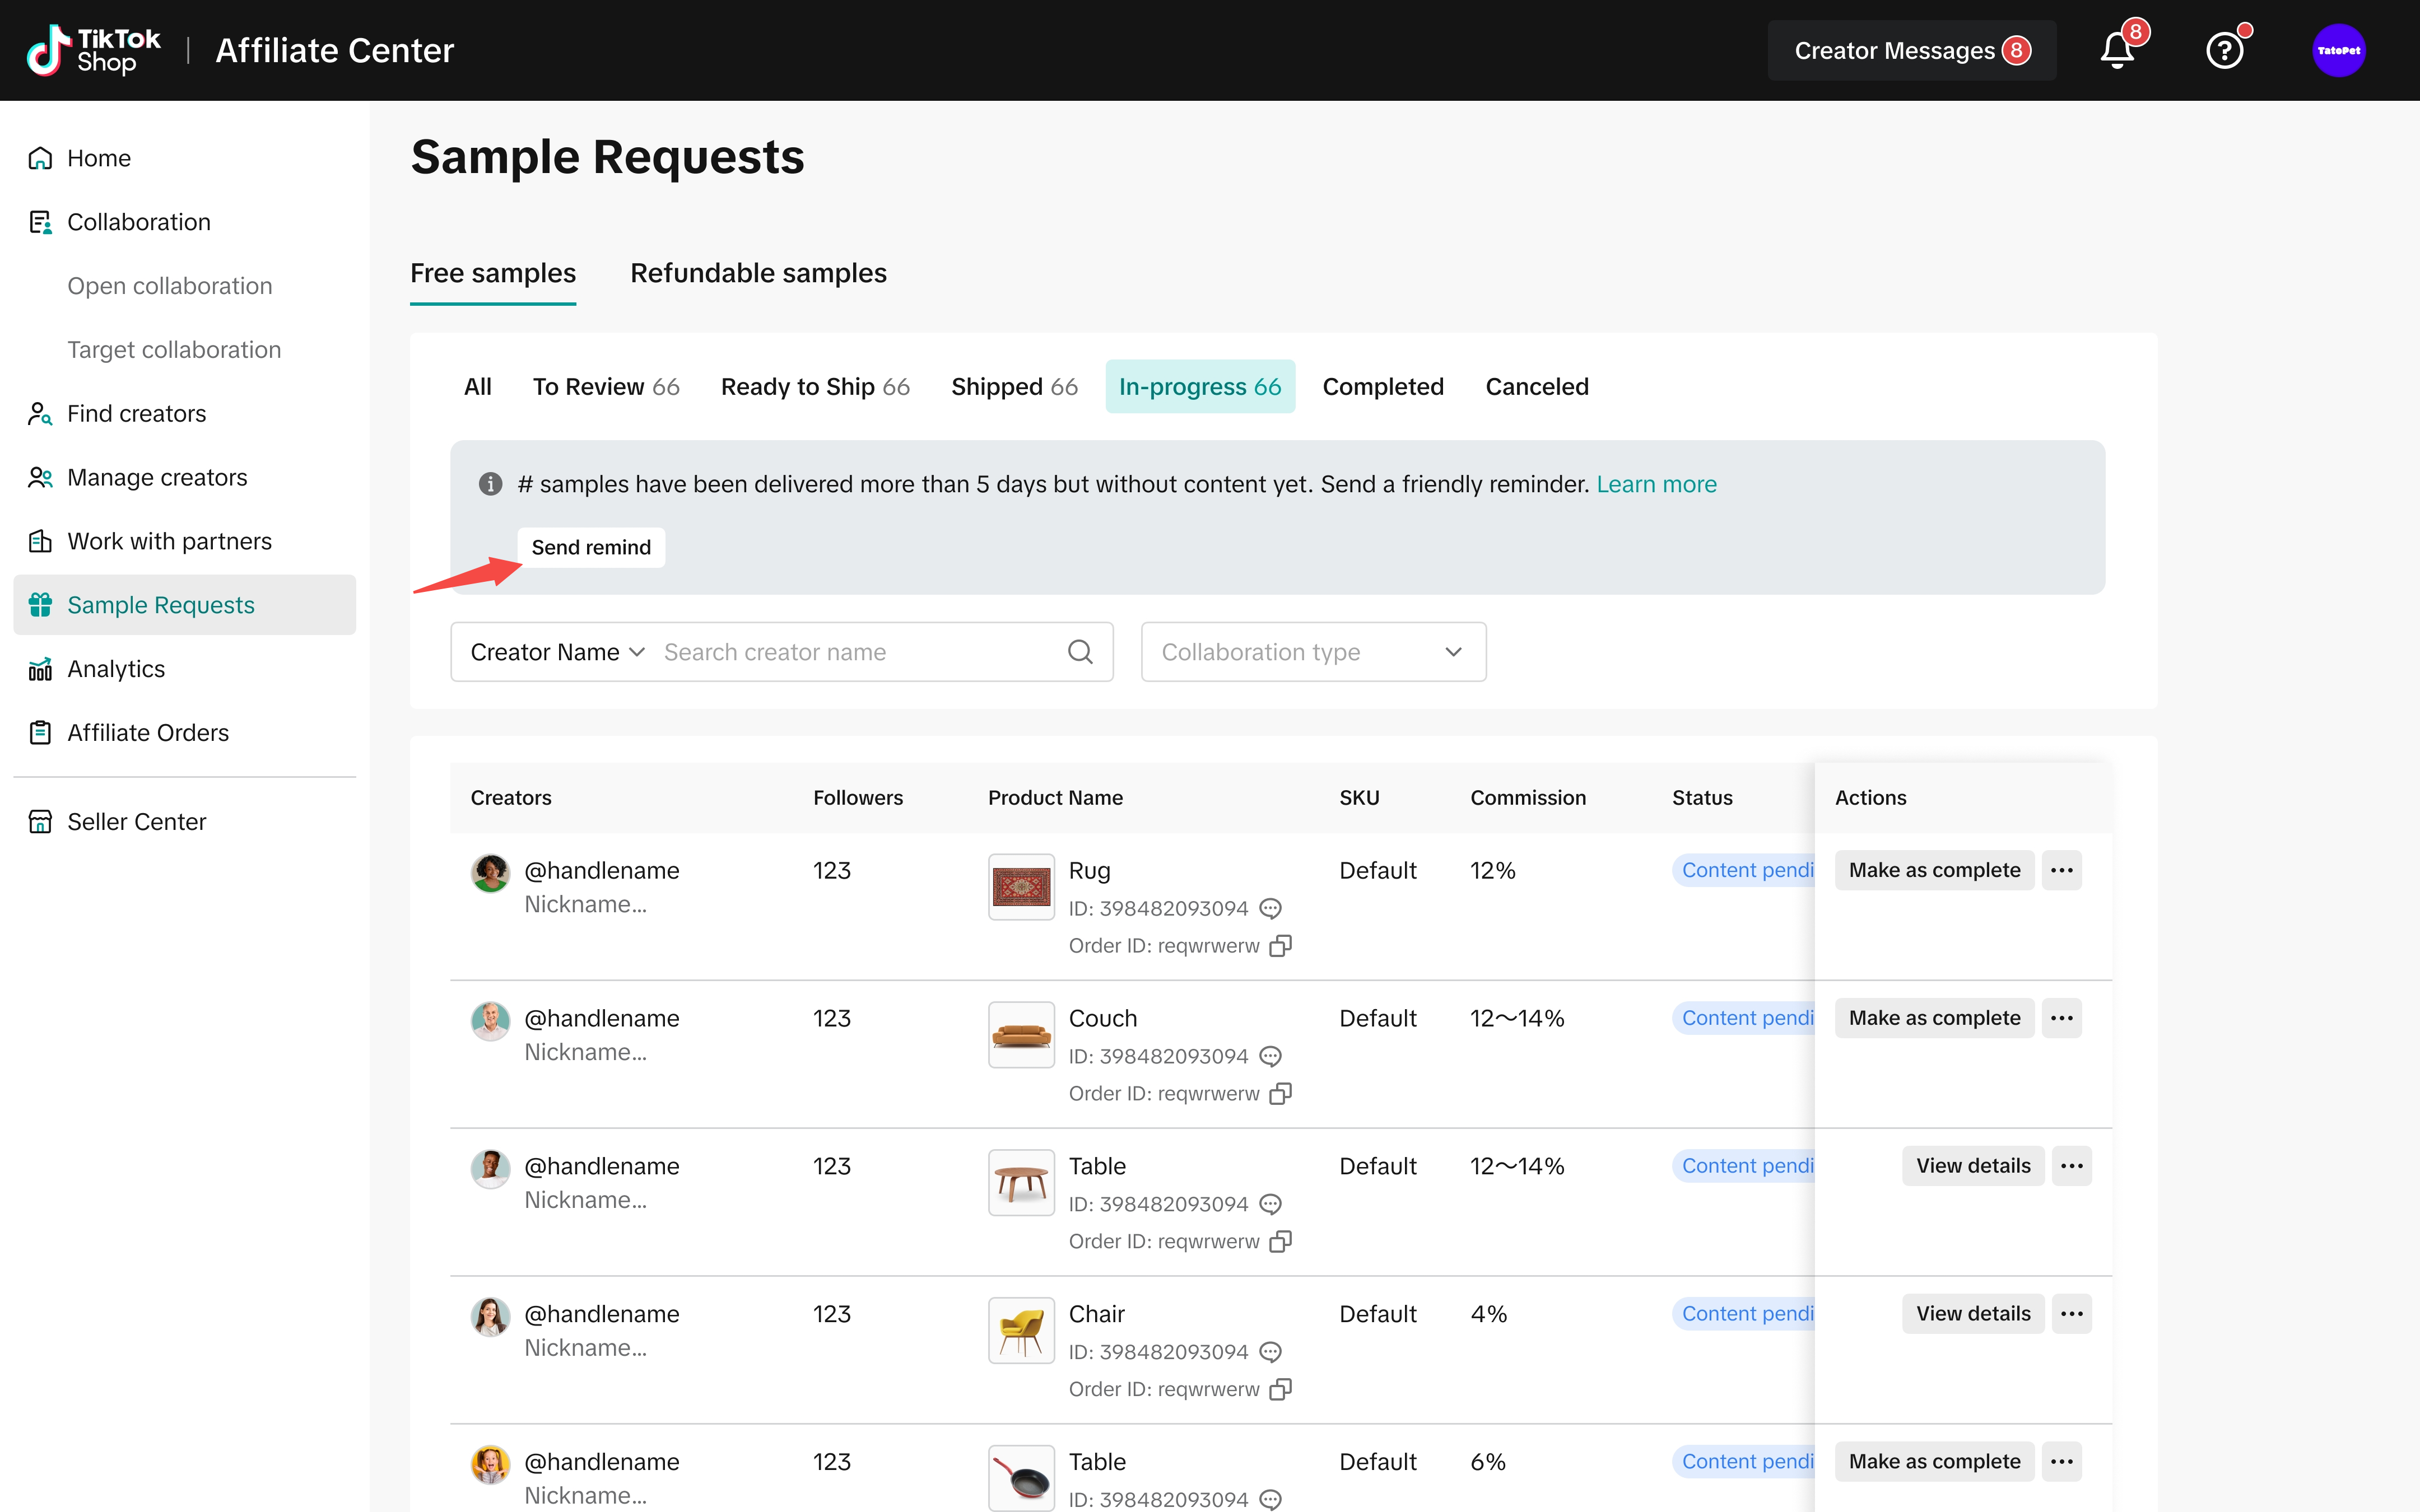Click the help question mark icon
This screenshot has height=1512, width=2420.
pos(2224,50)
